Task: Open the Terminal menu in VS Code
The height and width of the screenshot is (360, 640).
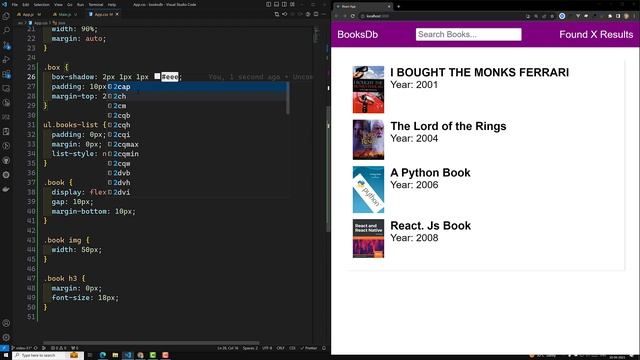Action: tap(96, 4)
